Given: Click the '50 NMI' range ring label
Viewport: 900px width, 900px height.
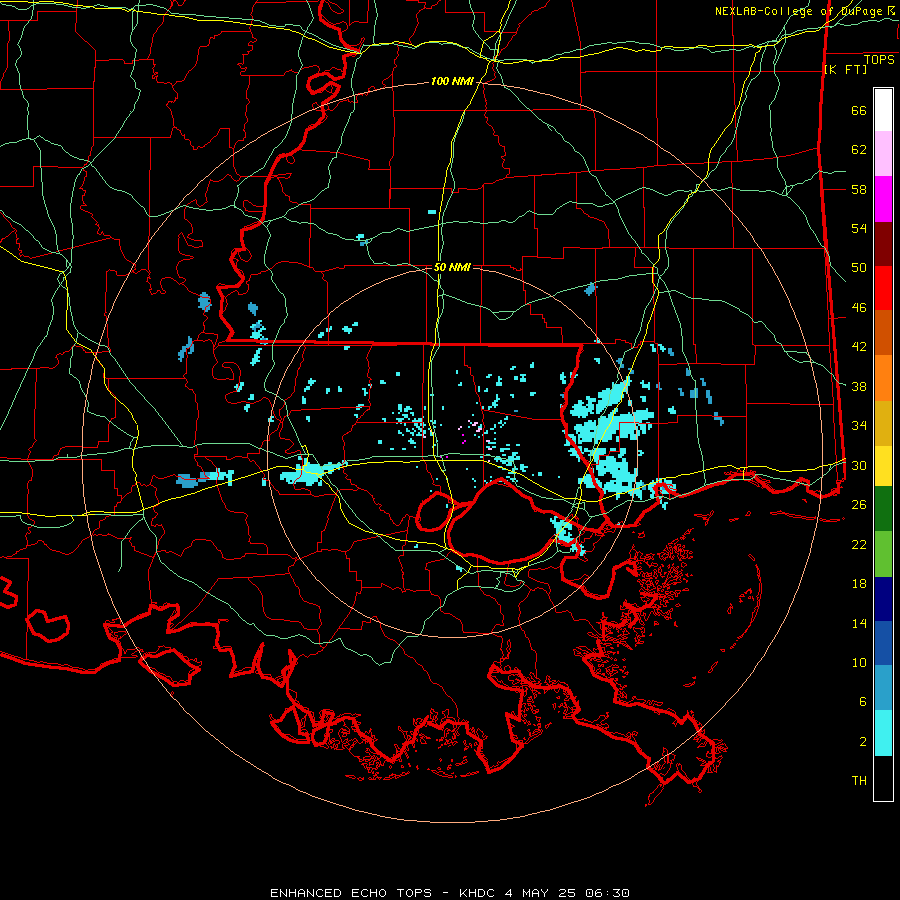Looking at the screenshot, I should [452, 267].
